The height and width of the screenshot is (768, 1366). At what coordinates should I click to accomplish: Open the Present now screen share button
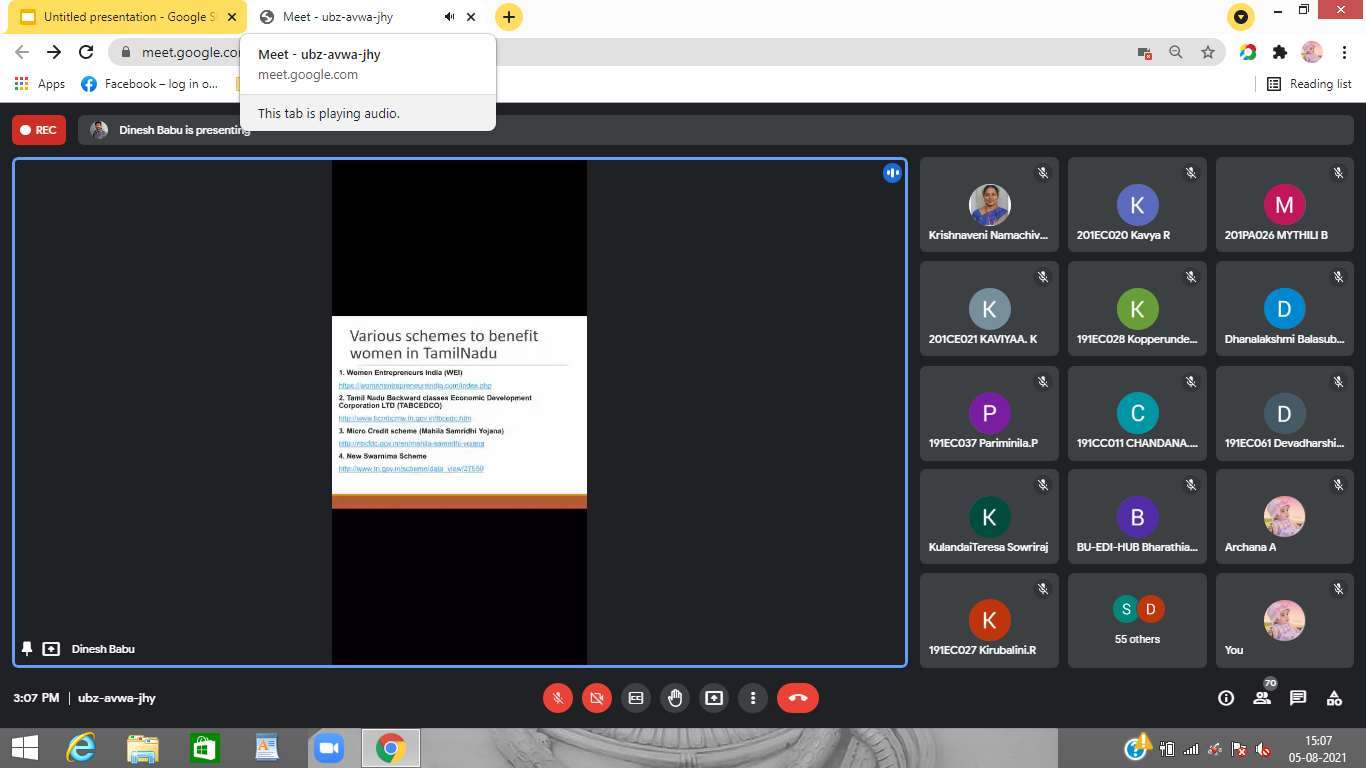coord(714,698)
